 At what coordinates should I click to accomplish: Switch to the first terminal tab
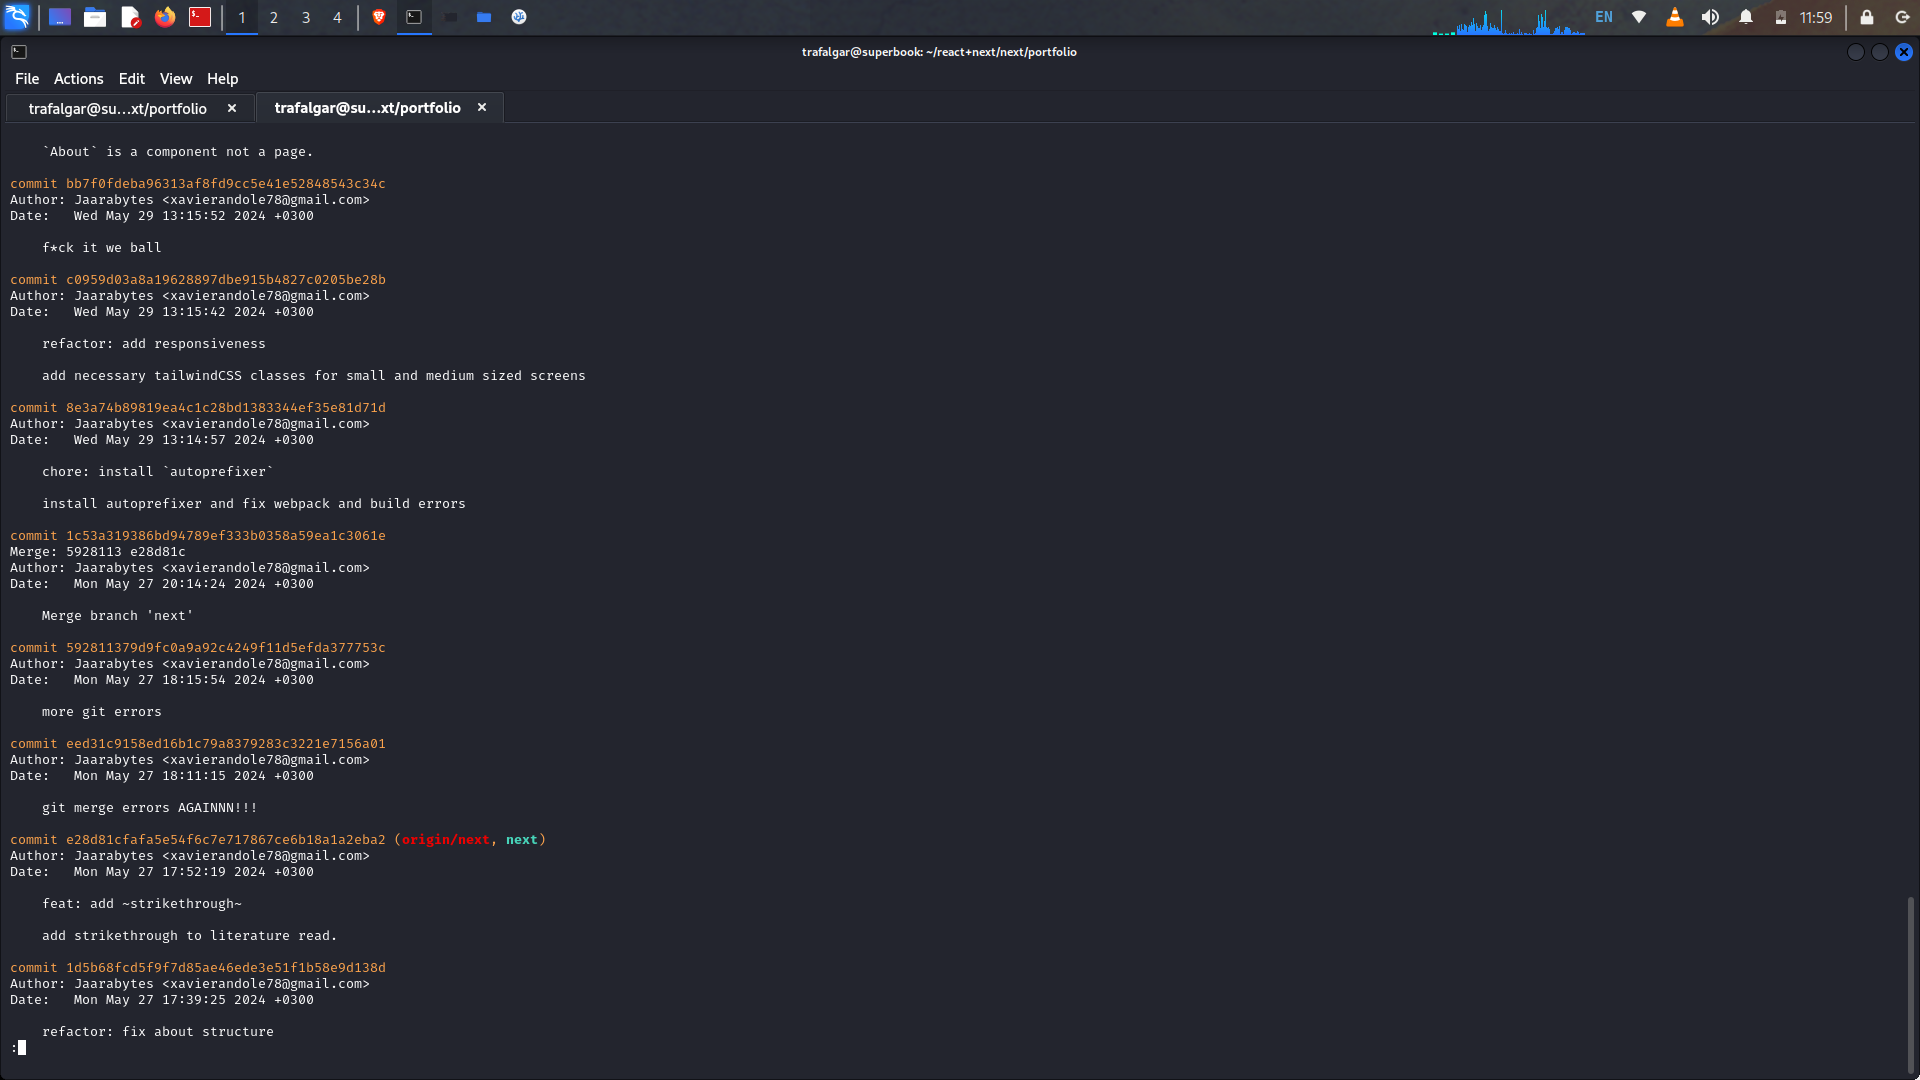point(118,108)
